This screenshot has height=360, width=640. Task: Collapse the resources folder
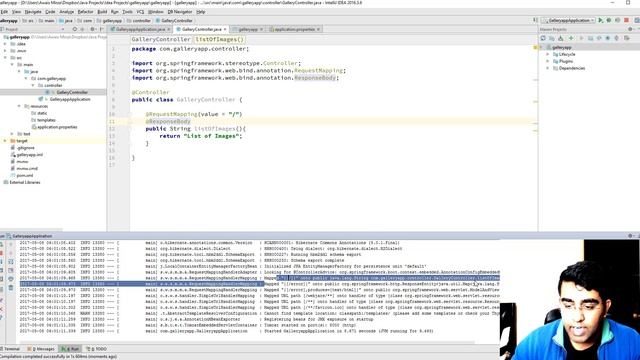pos(19,106)
